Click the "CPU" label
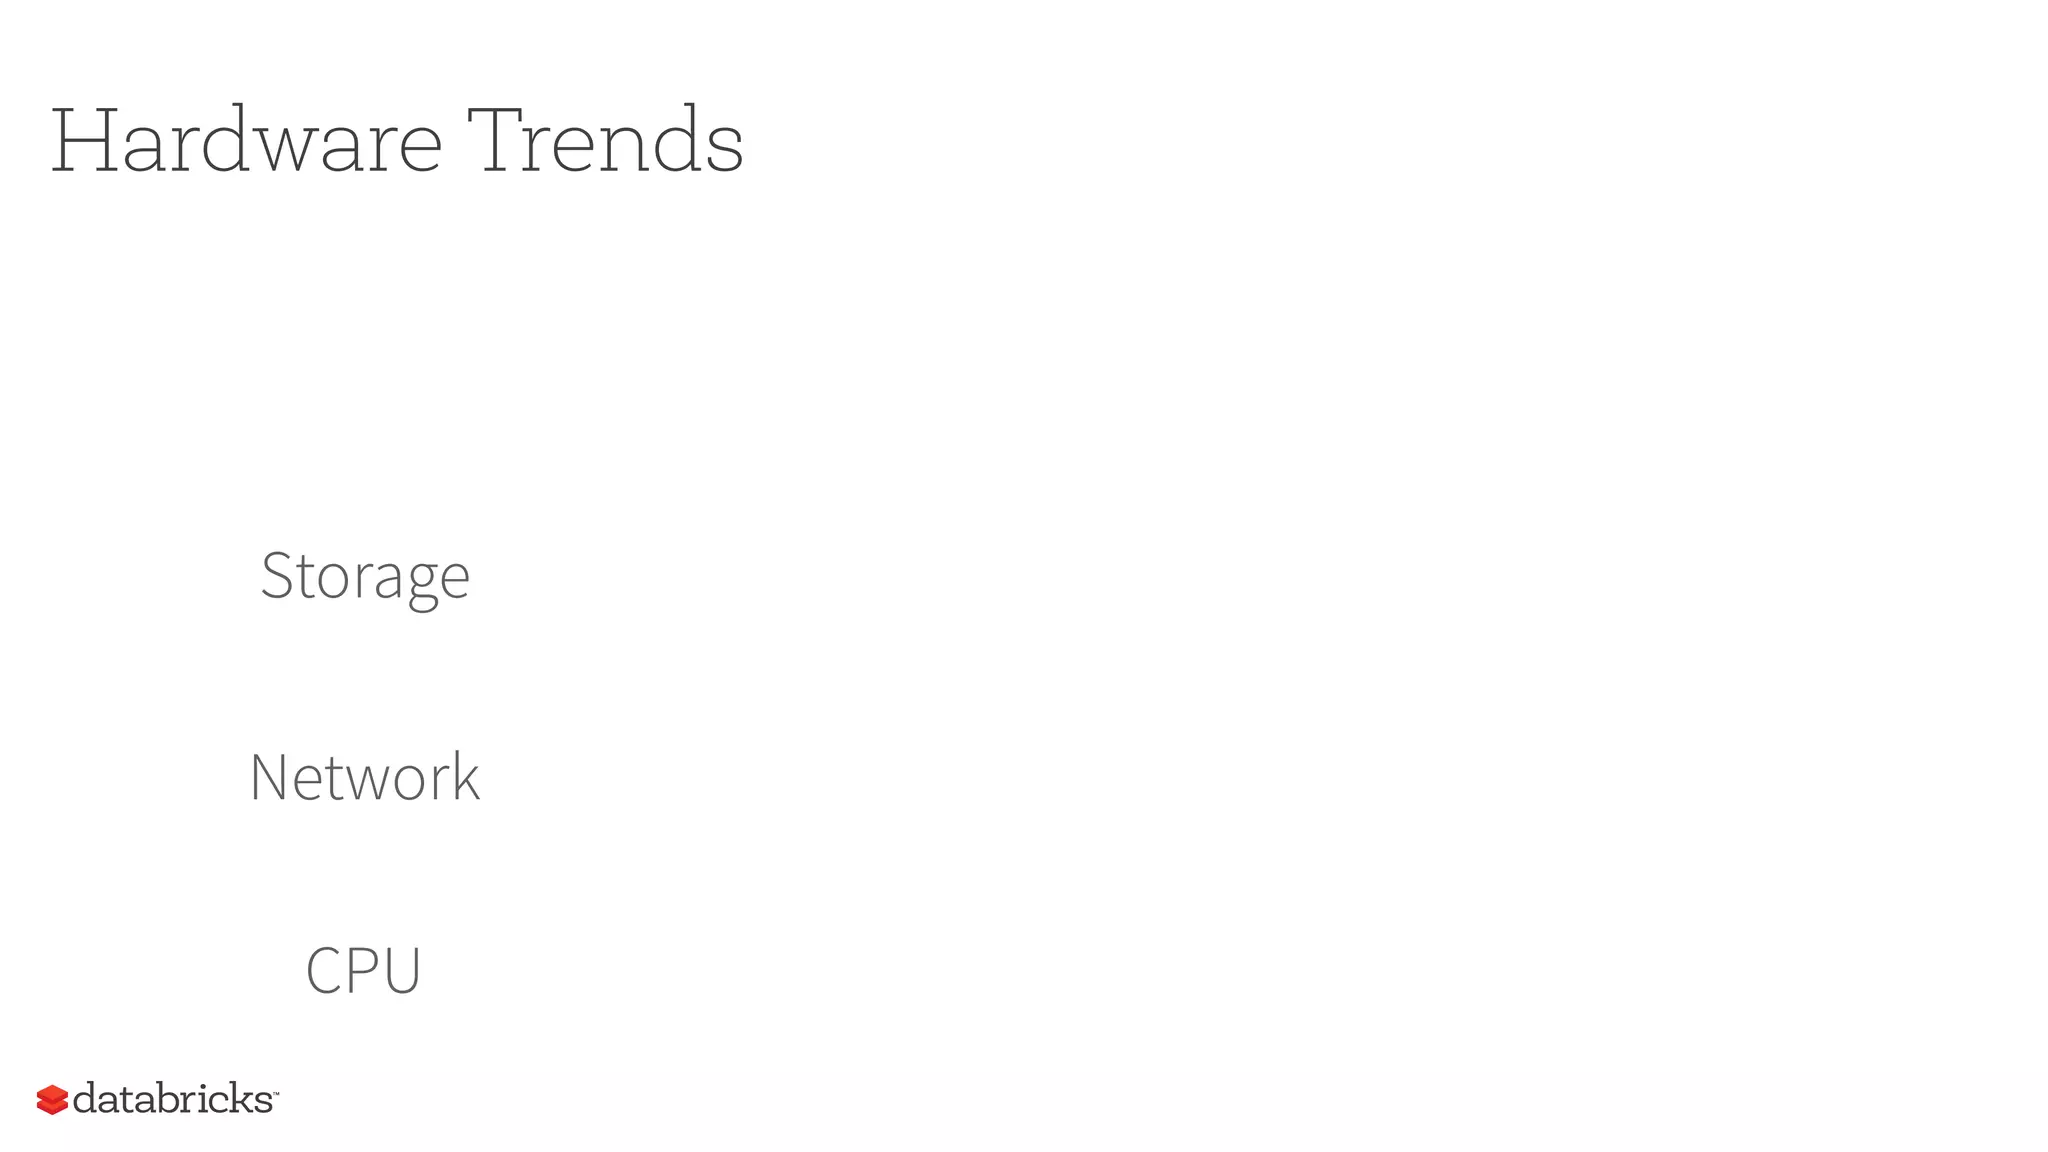 (363, 970)
